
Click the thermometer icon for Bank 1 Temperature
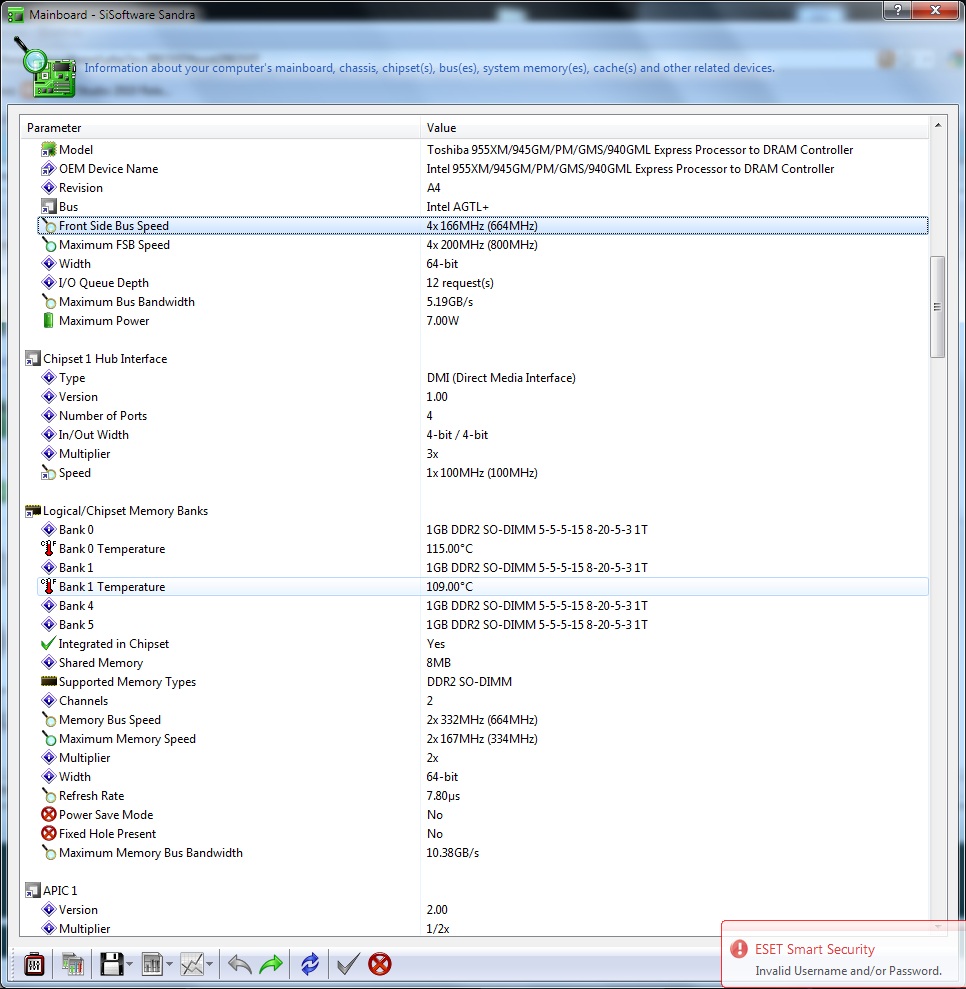click(x=49, y=586)
